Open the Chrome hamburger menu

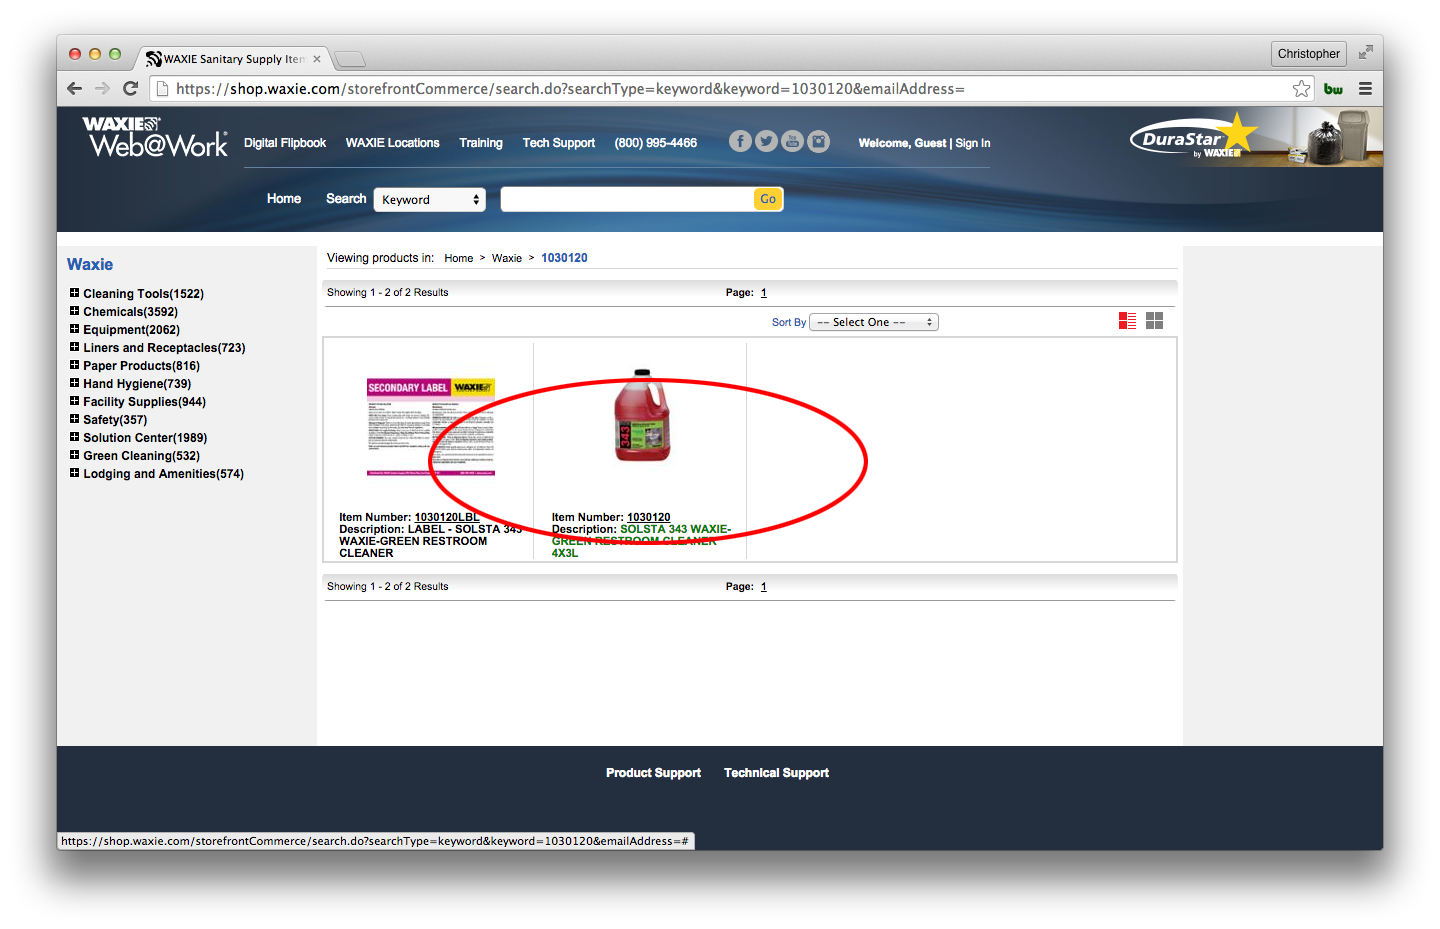[x=1365, y=89]
